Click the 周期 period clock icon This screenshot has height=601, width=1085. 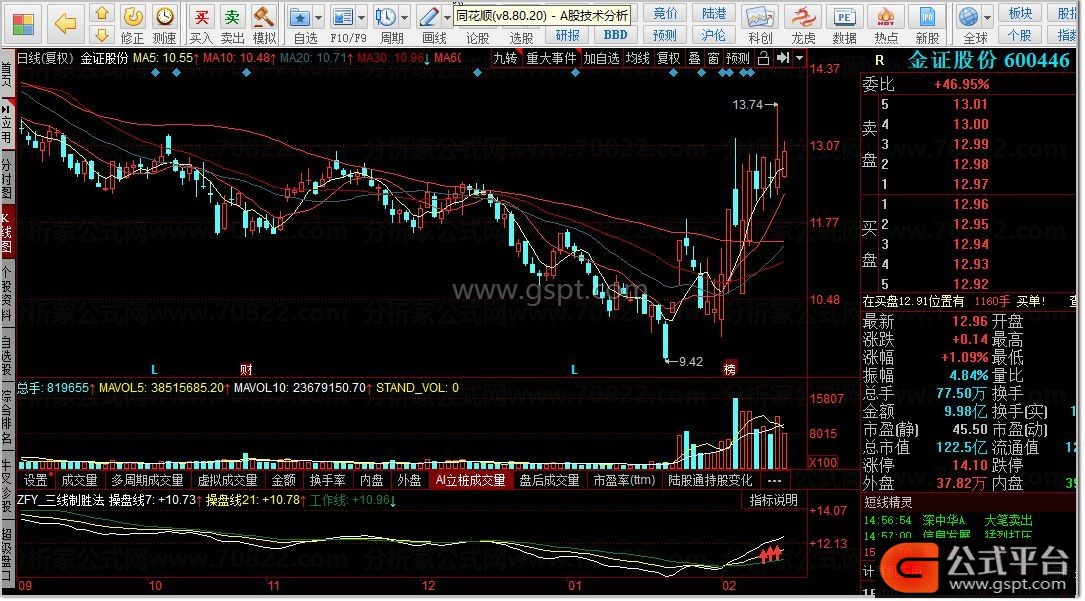click(385, 17)
